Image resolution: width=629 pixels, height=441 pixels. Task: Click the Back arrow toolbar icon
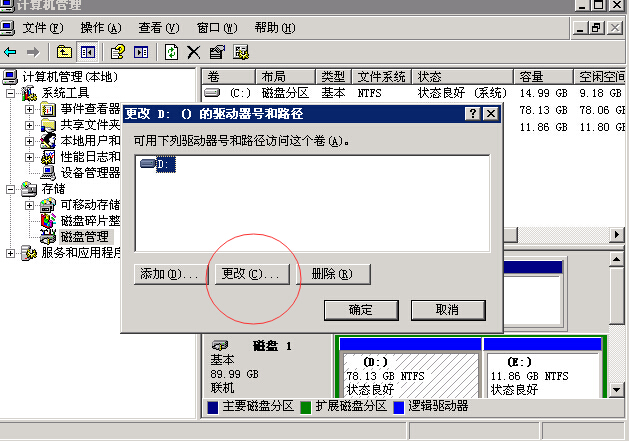click(x=11, y=52)
